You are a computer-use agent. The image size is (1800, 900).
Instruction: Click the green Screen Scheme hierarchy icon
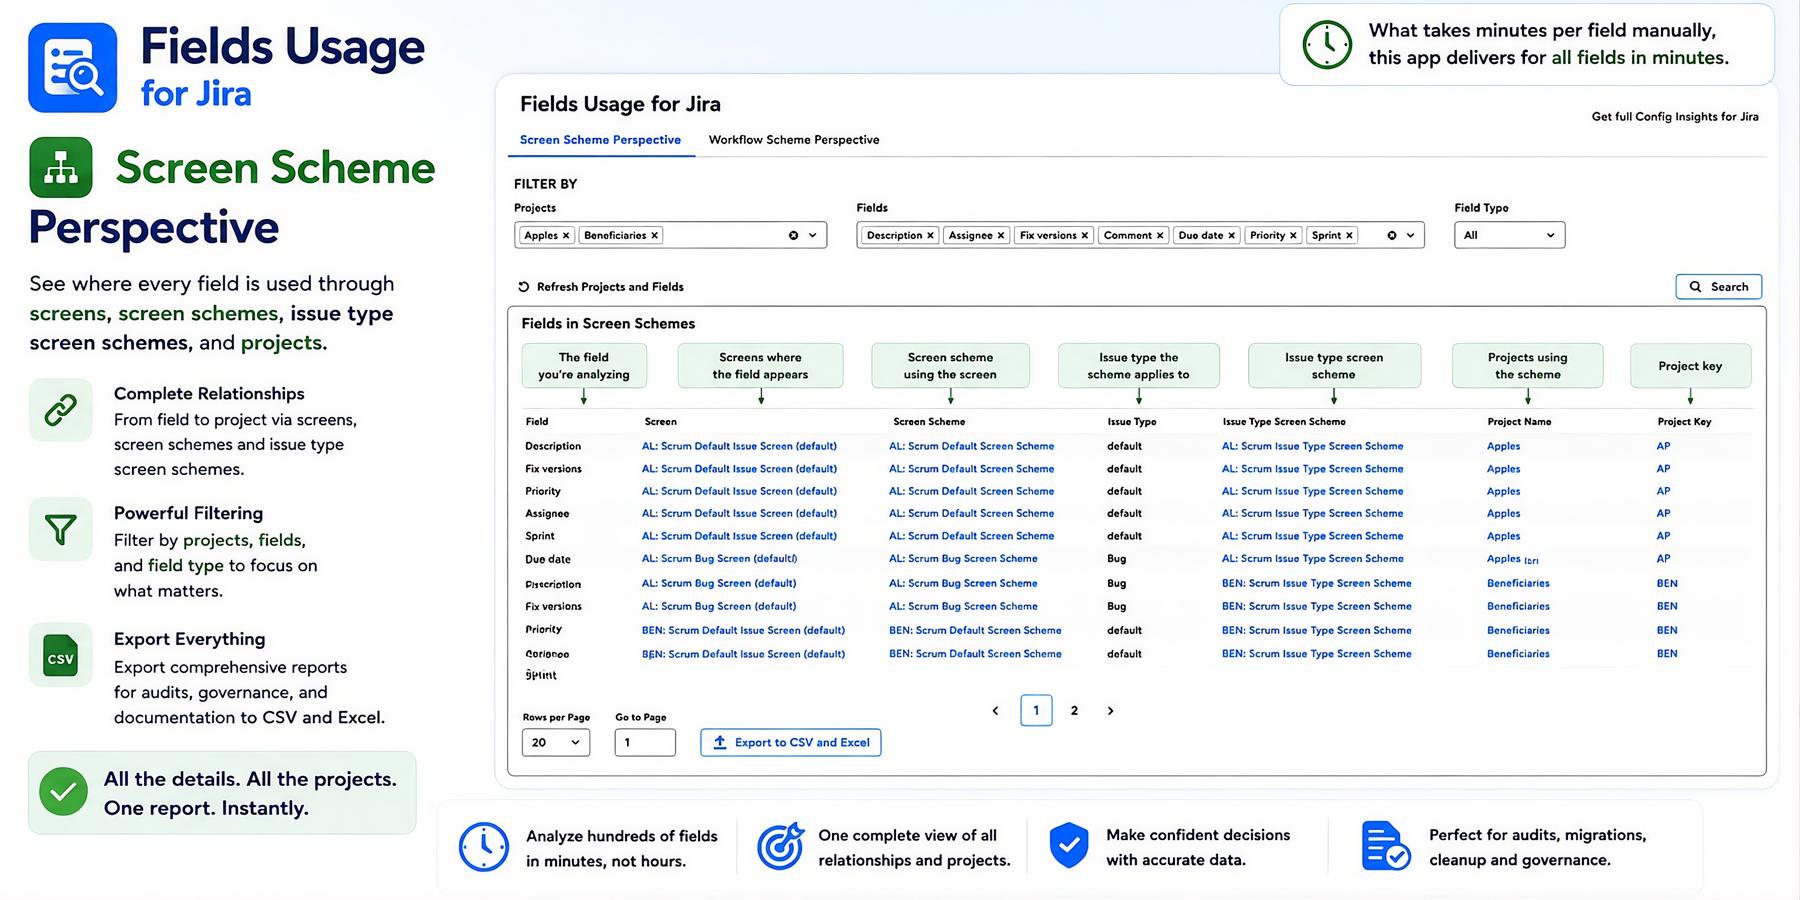click(61, 167)
